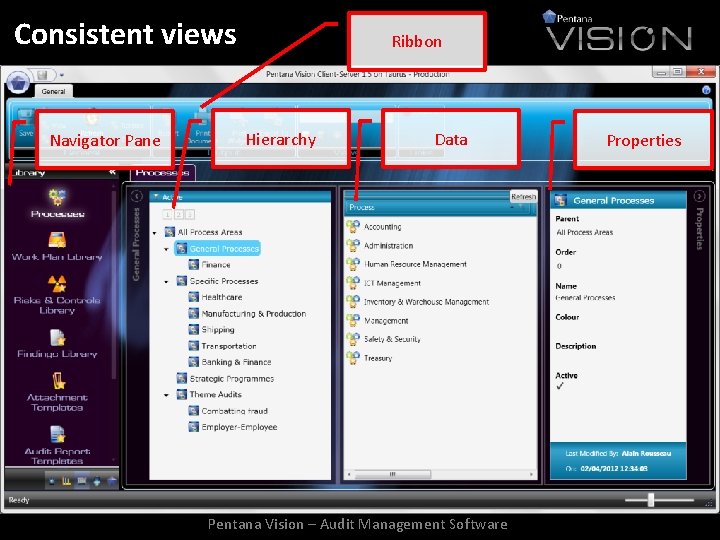Click the blue pentagon icon in navigator bottom strip

pyautogui.click(x=112, y=481)
